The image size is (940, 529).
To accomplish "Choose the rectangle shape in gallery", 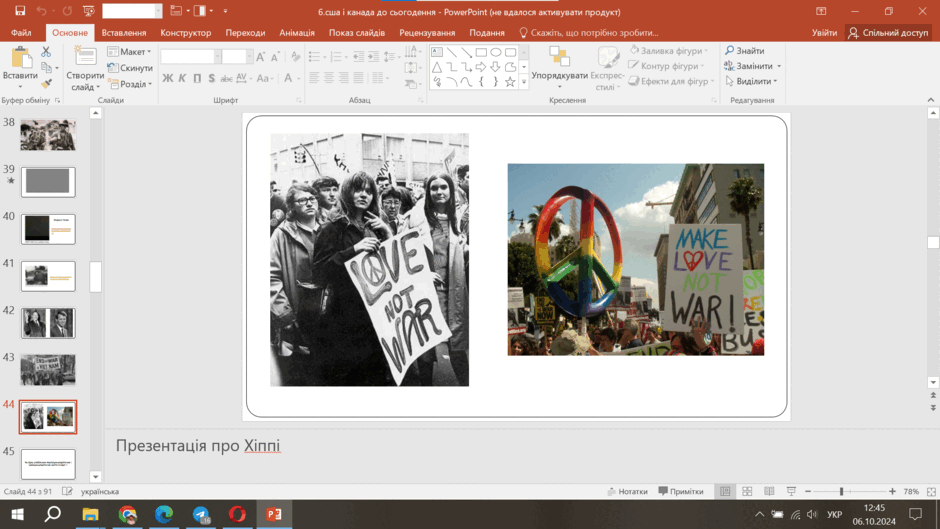I will pyautogui.click(x=481, y=52).
